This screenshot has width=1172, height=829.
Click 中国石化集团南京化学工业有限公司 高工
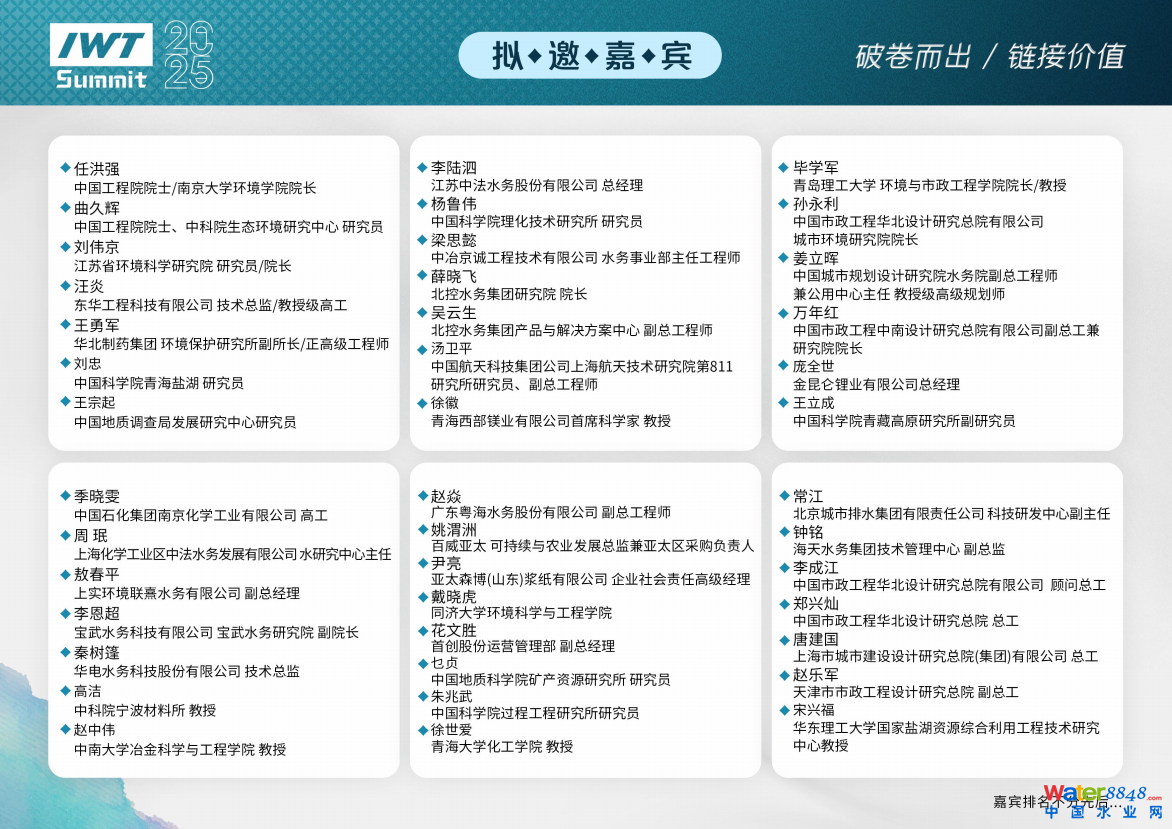point(200,515)
